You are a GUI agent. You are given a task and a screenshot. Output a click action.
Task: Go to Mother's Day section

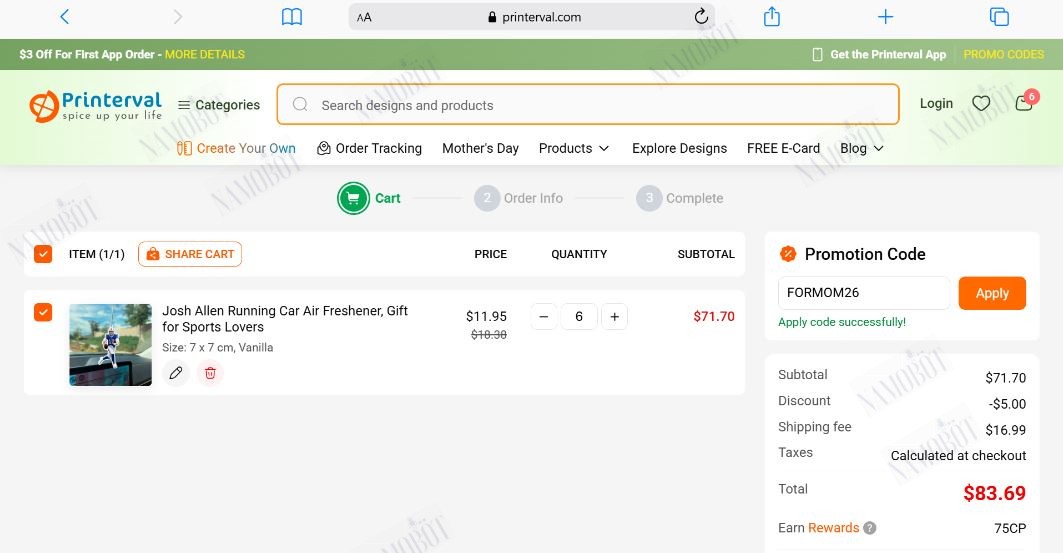coord(480,148)
